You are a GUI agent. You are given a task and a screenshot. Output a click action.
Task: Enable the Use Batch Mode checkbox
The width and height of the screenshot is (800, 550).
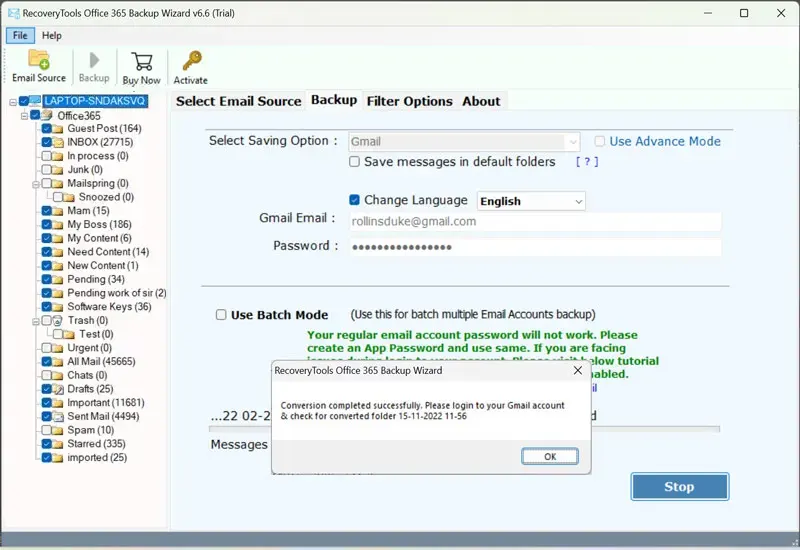[221, 315]
